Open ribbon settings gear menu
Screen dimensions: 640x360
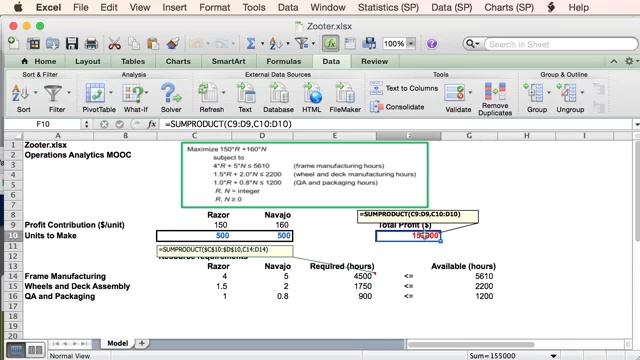point(630,61)
